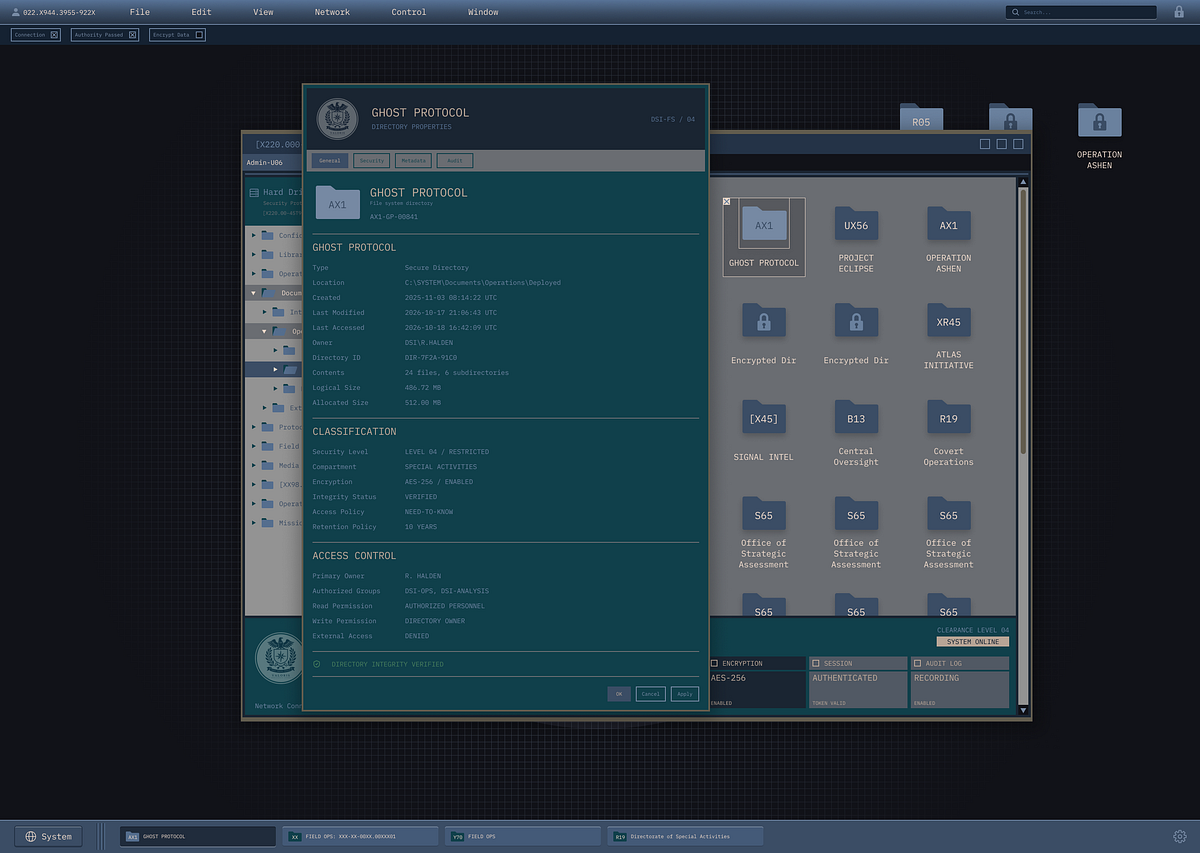Open the Control menu
The width and height of the screenshot is (1200, 853).
point(409,12)
